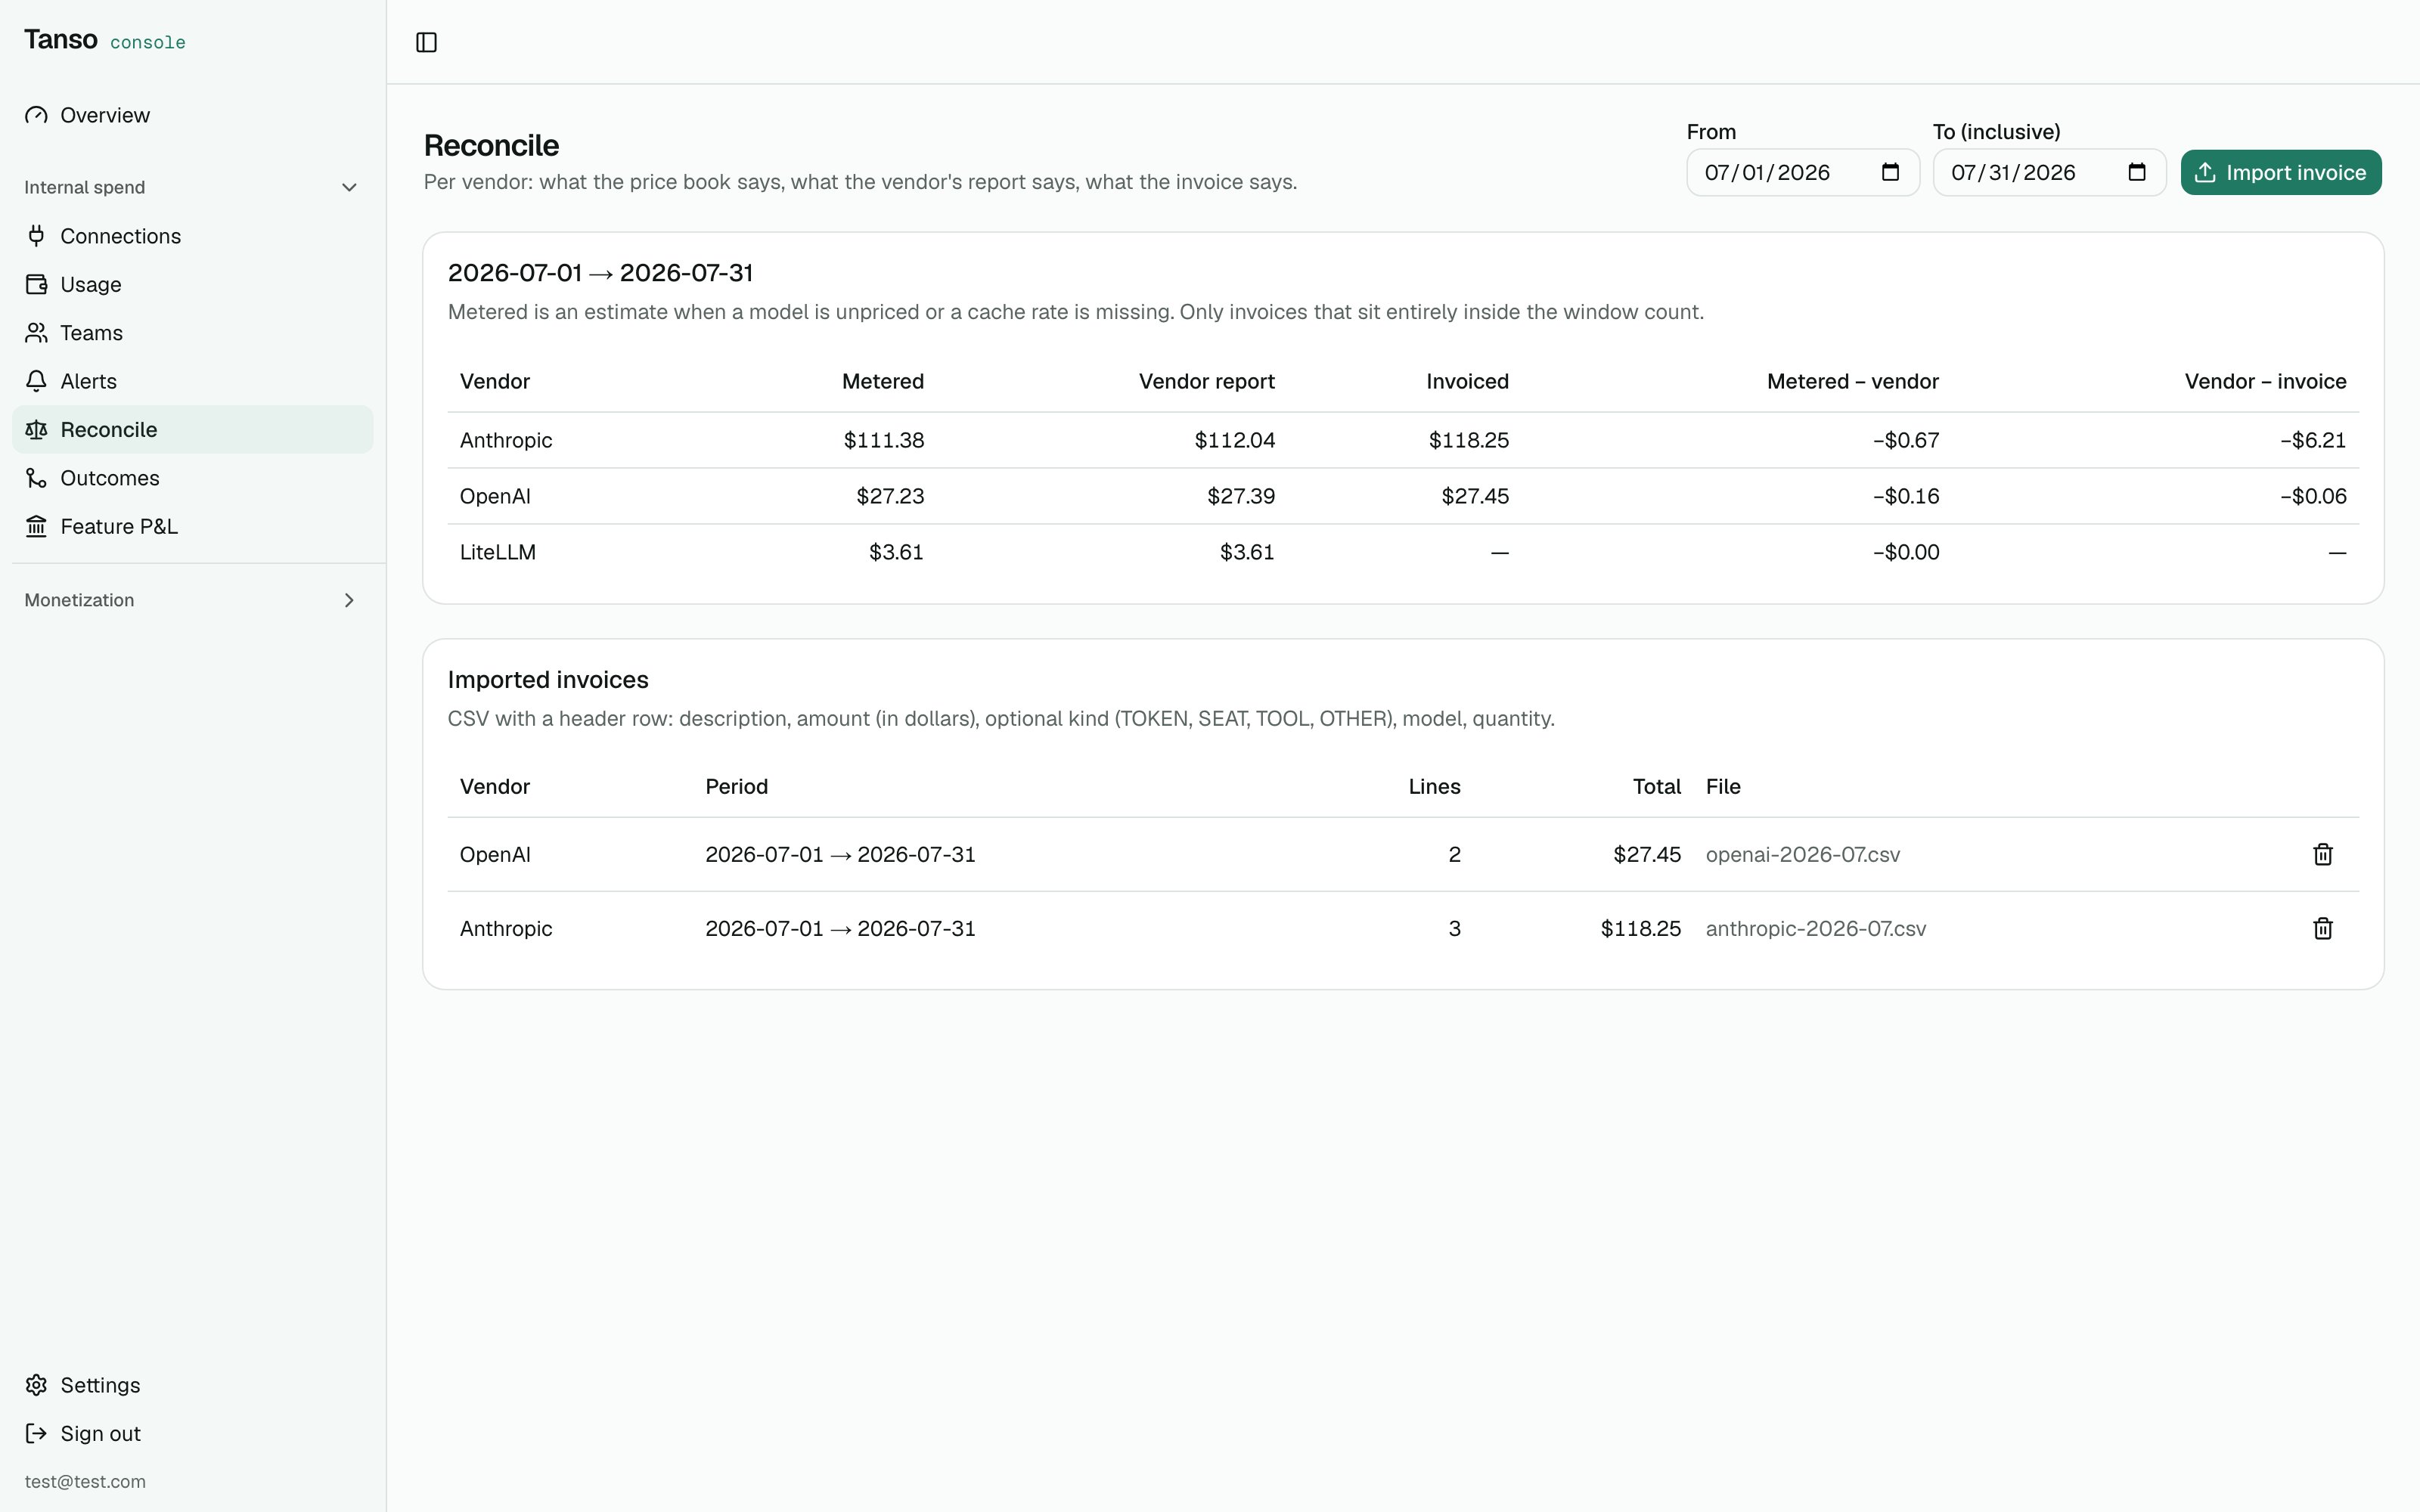This screenshot has width=2420, height=1512.
Task: Go to Connections
Action: point(192,236)
